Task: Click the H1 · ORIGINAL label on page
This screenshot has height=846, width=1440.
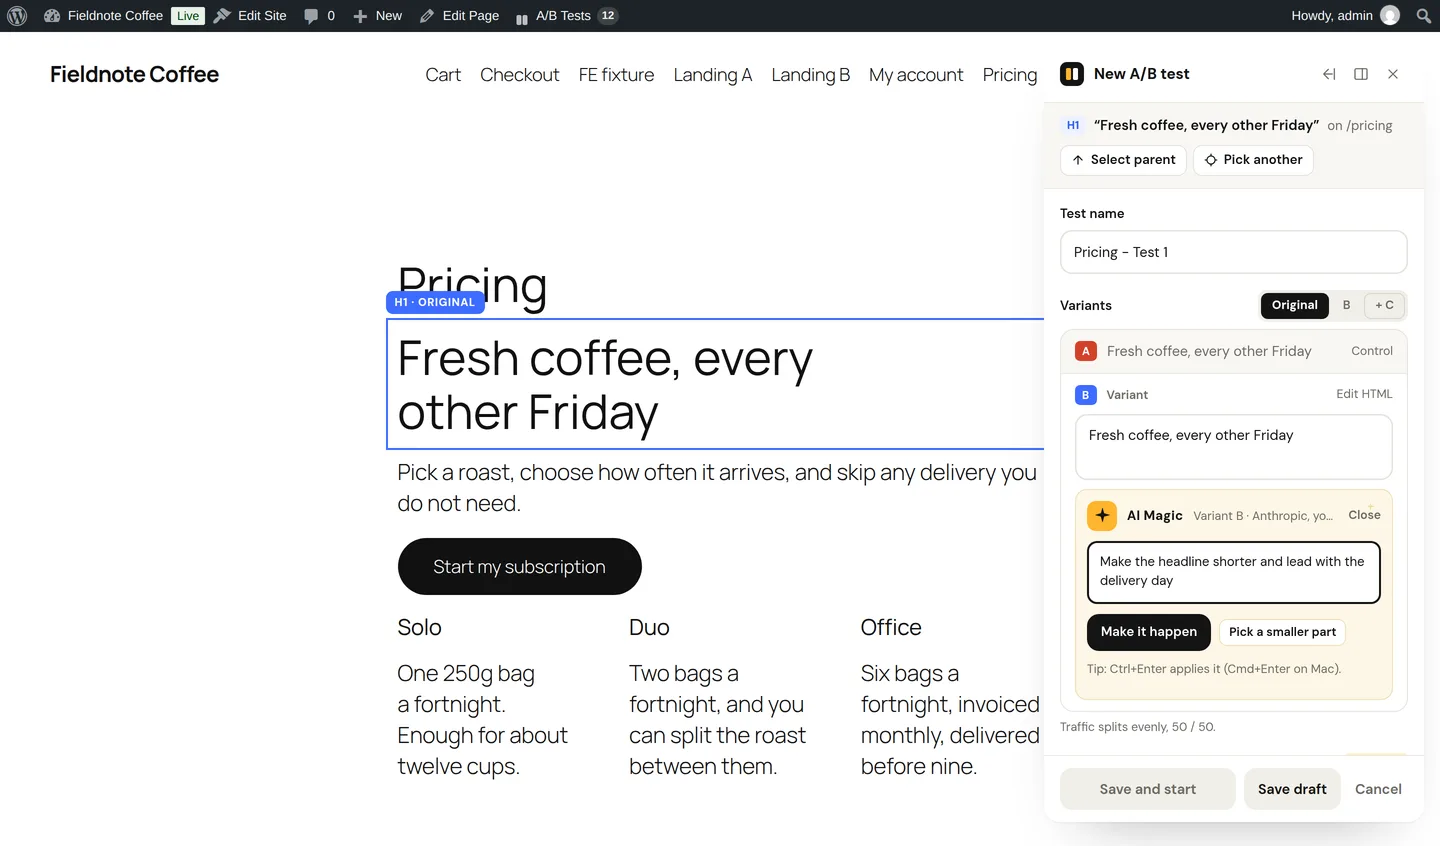Action: [x=435, y=302]
